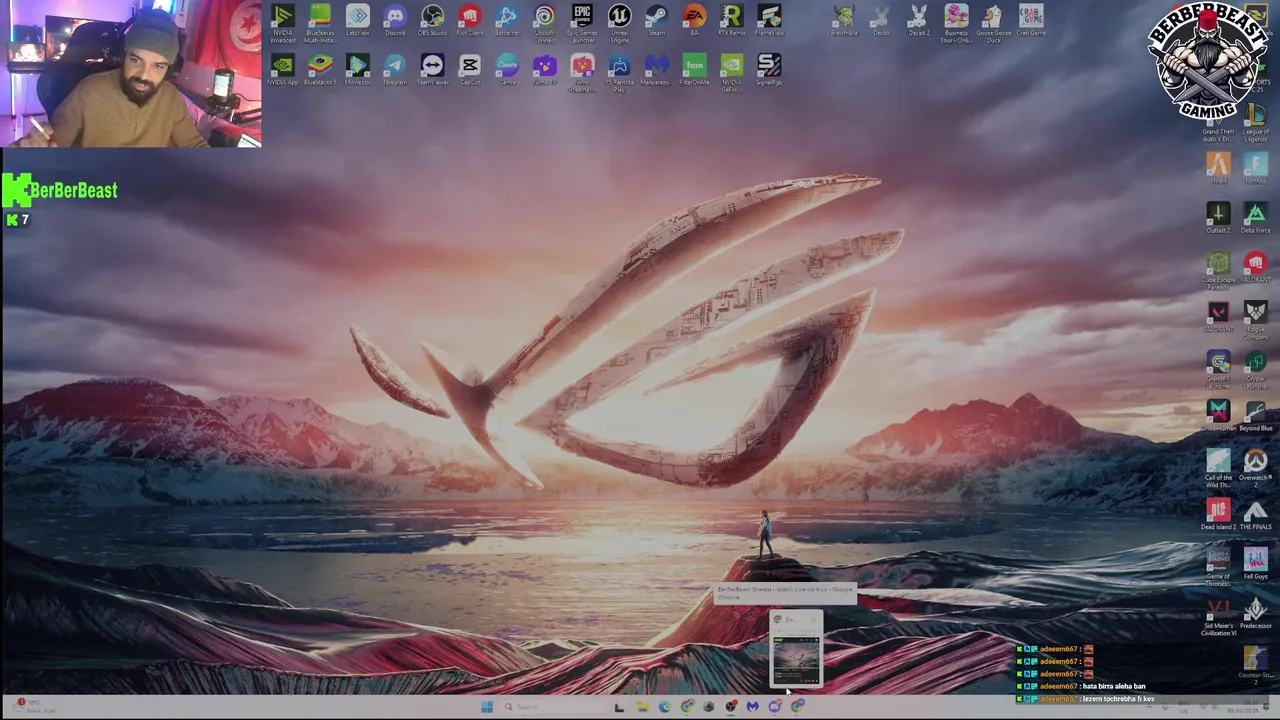
Task: Open the SignalRgb desktop shortcut
Action: click(769, 70)
